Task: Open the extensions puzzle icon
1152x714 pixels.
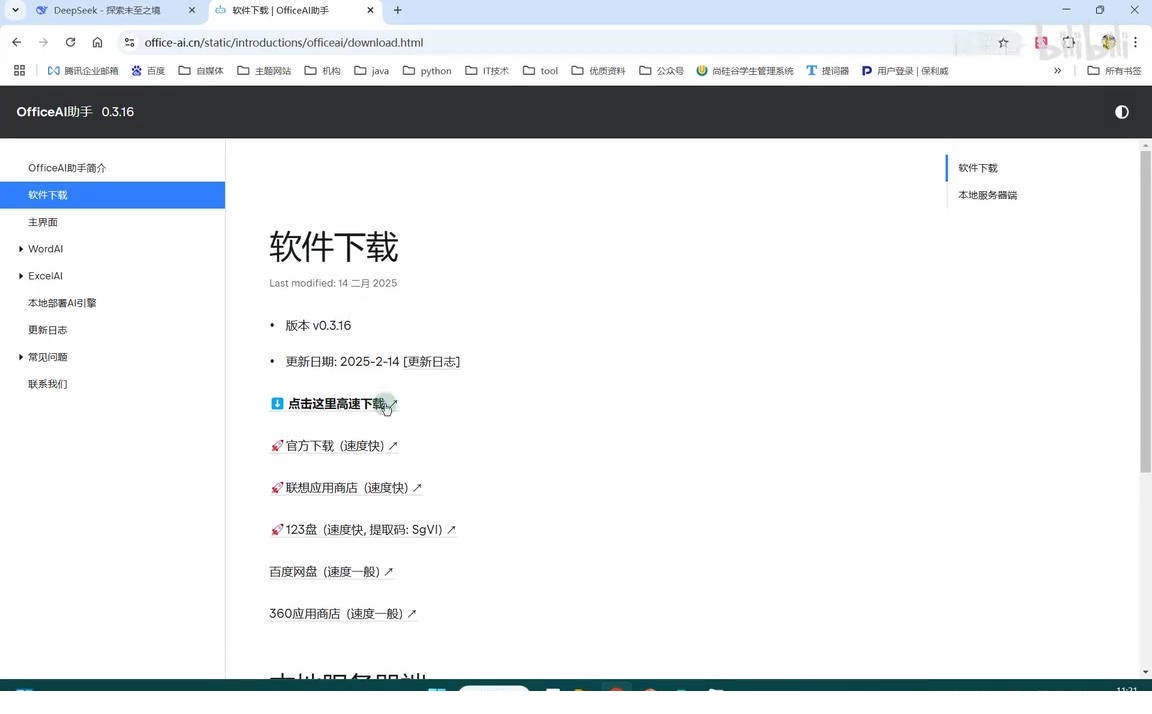Action: [x=1068, y=43]
